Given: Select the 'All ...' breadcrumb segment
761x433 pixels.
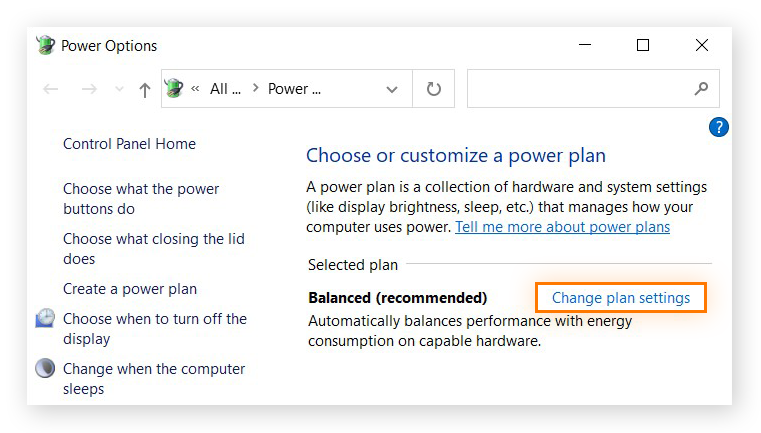Looking at the screenshot, I should coord(225,89).
